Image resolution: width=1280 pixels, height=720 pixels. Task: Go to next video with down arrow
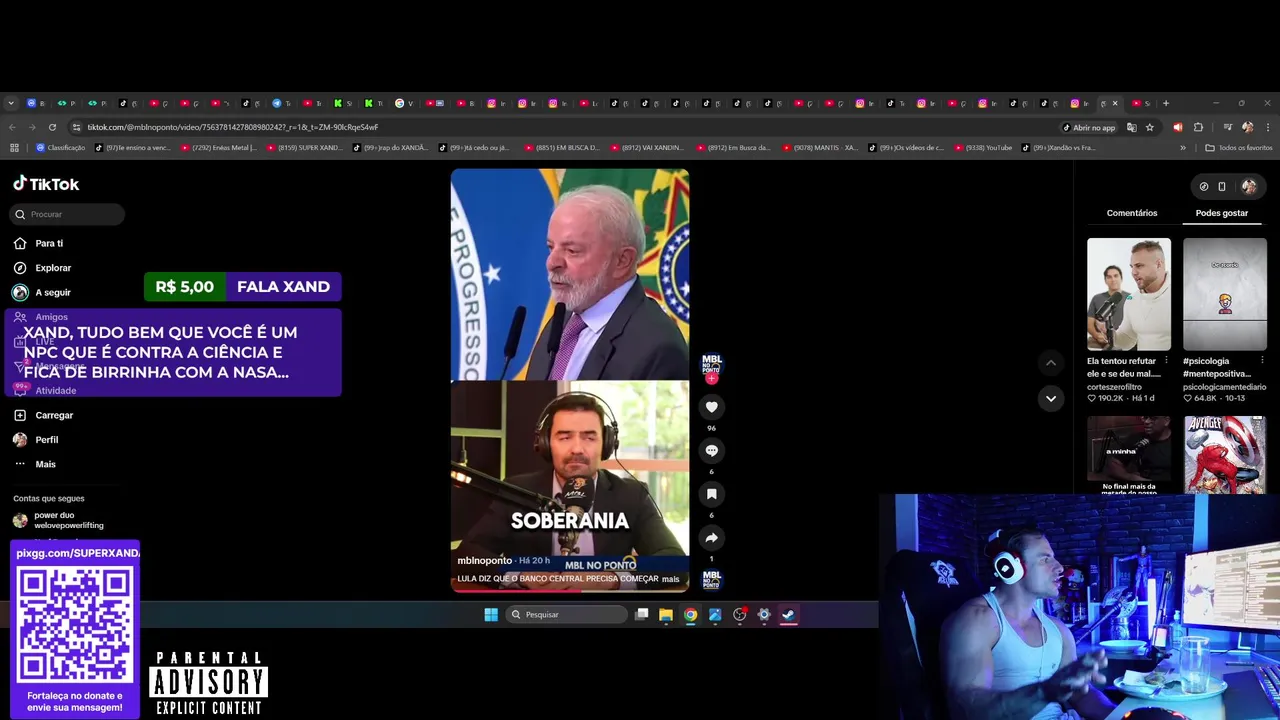[x=1050, y=398]
